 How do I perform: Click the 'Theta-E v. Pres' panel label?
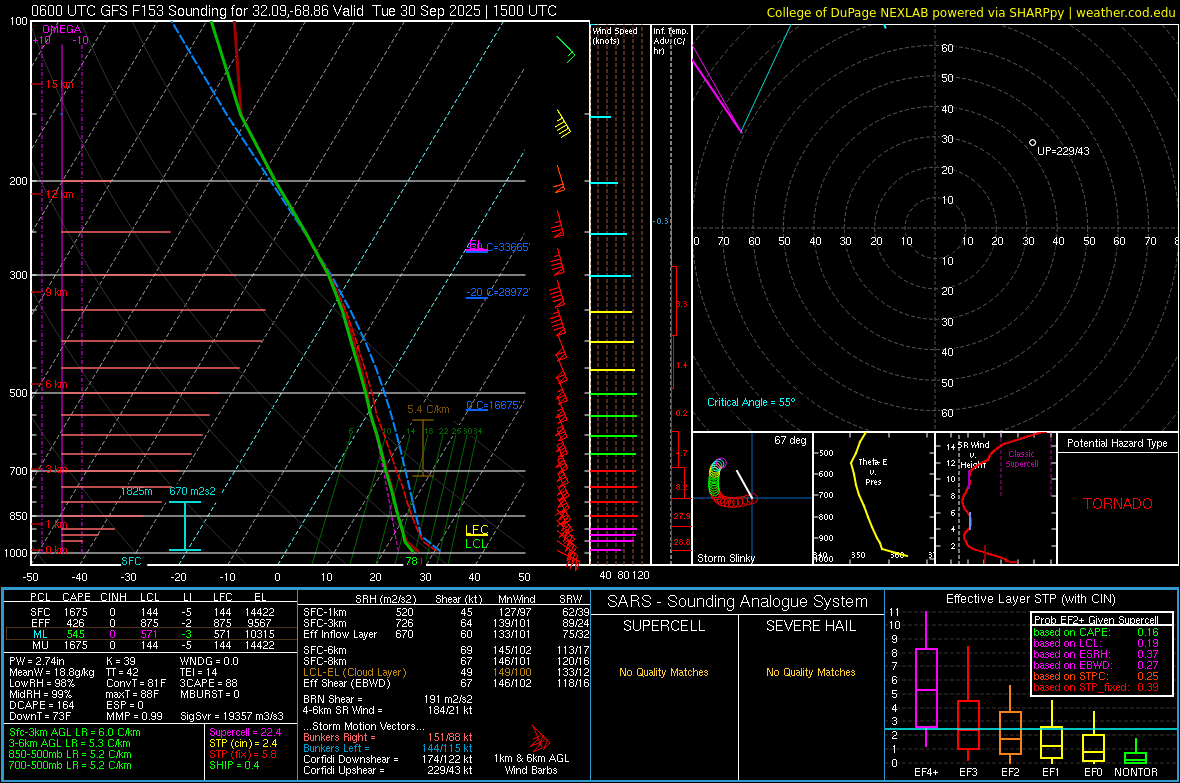click(872, 471)
